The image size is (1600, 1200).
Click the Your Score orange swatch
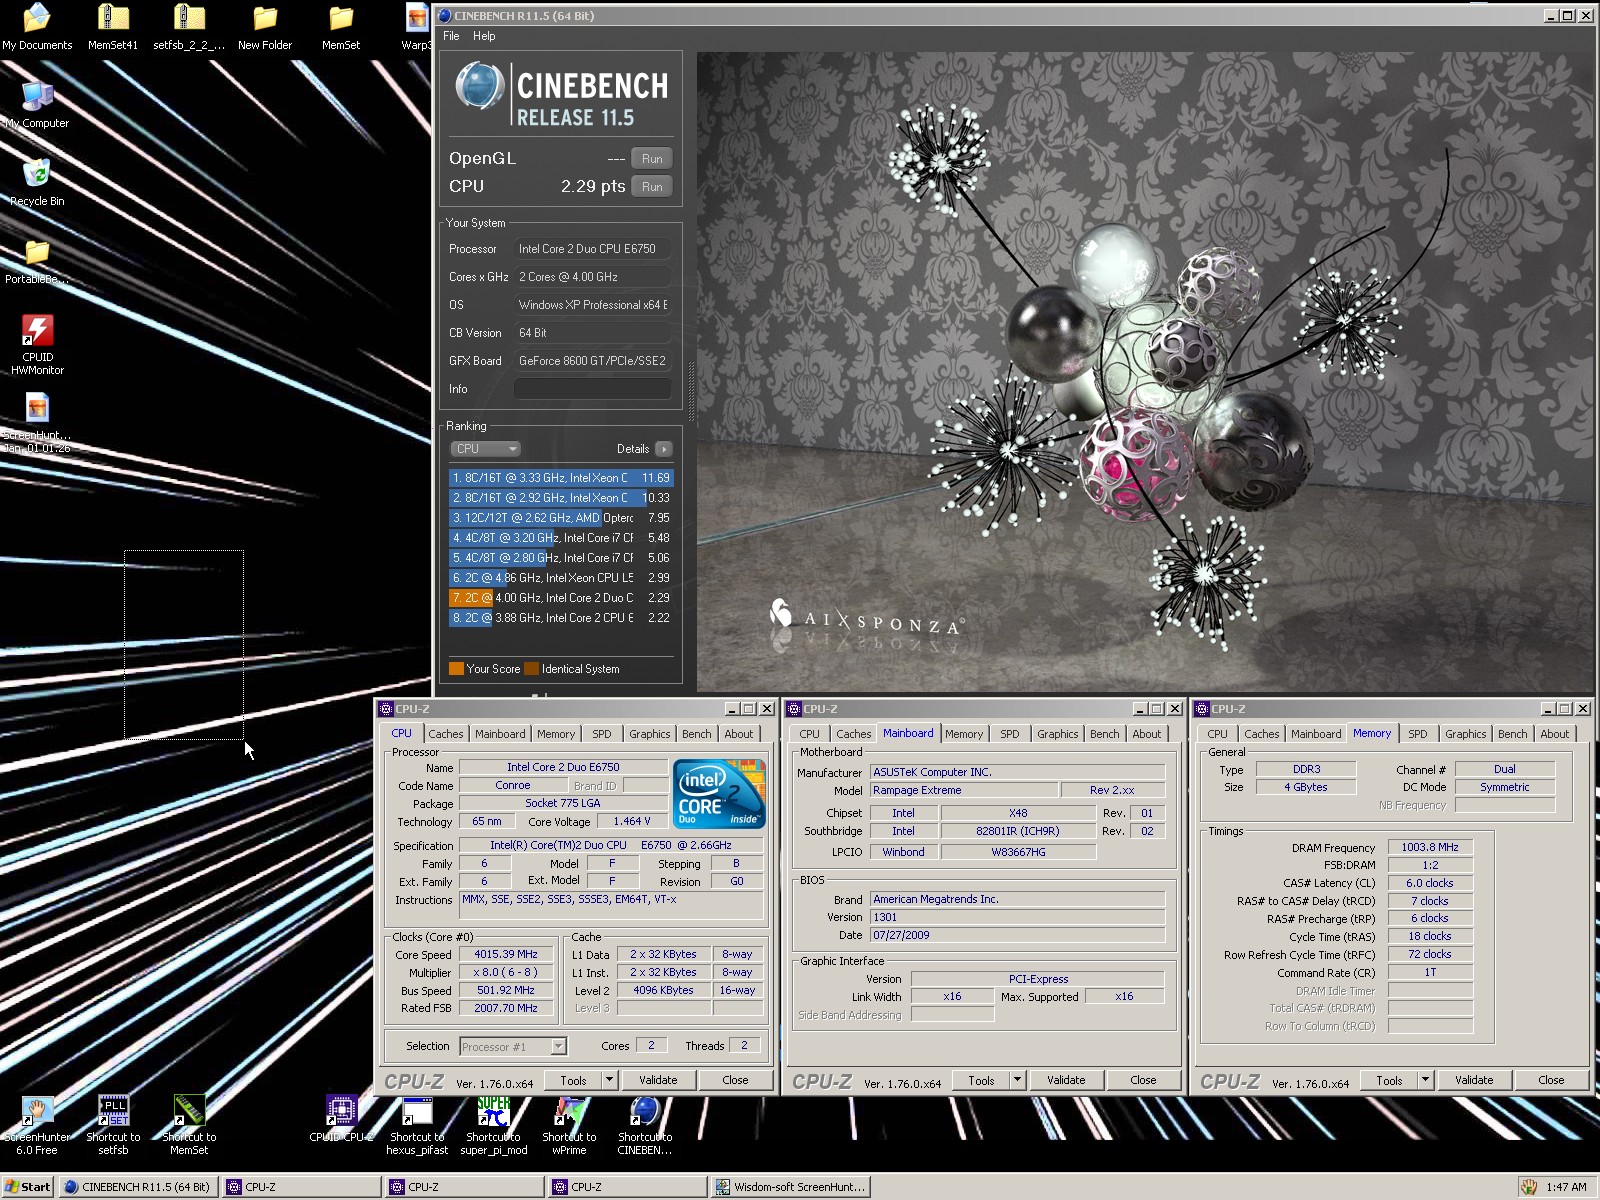[456, 669]
